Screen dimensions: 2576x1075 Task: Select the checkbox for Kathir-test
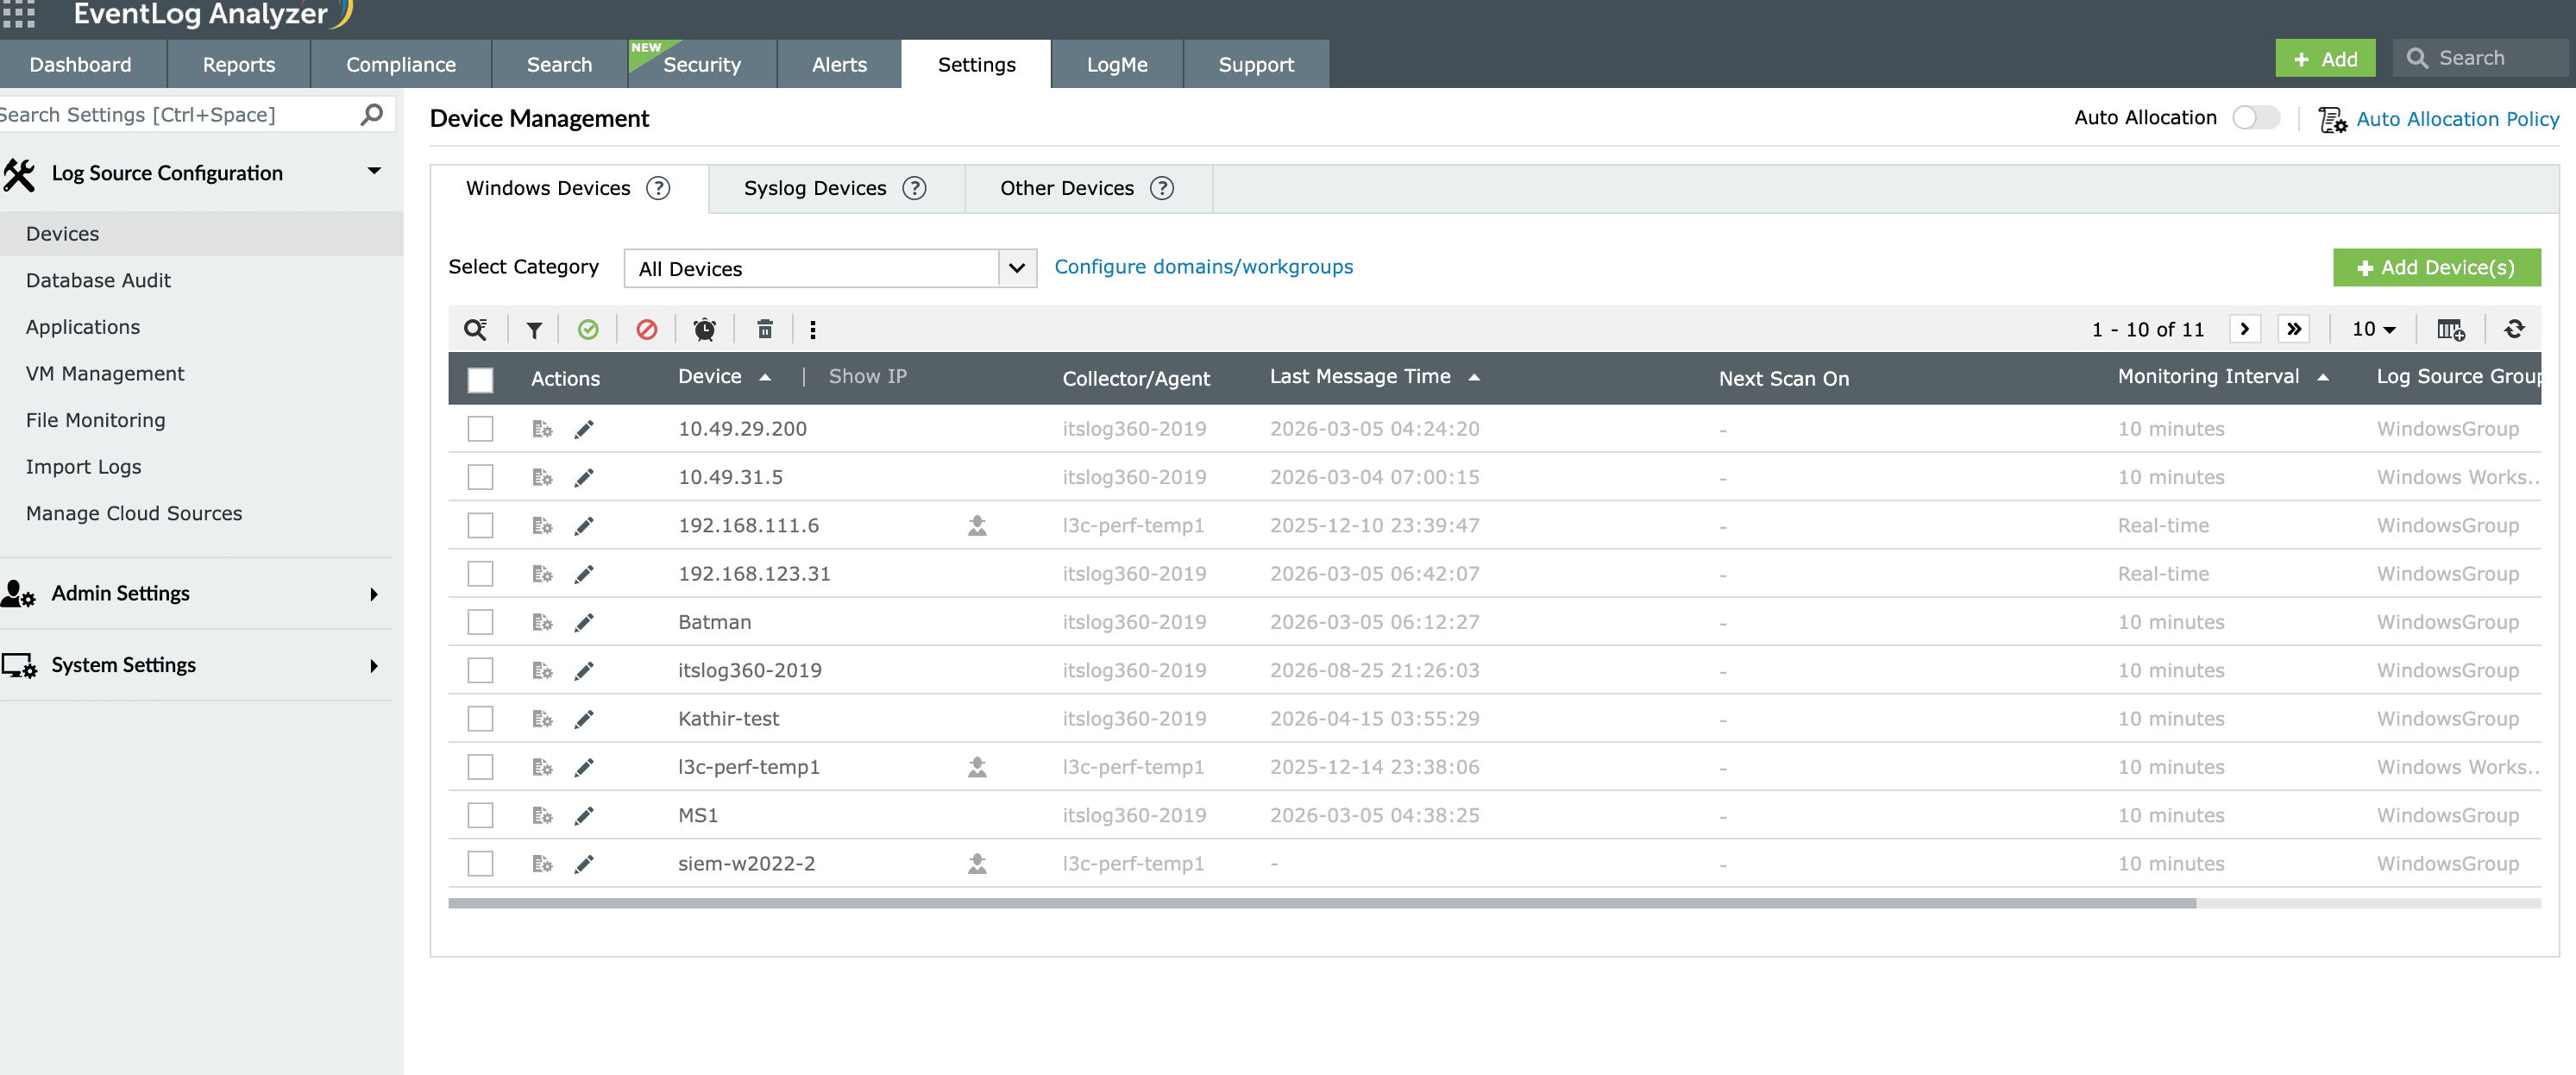480,719
